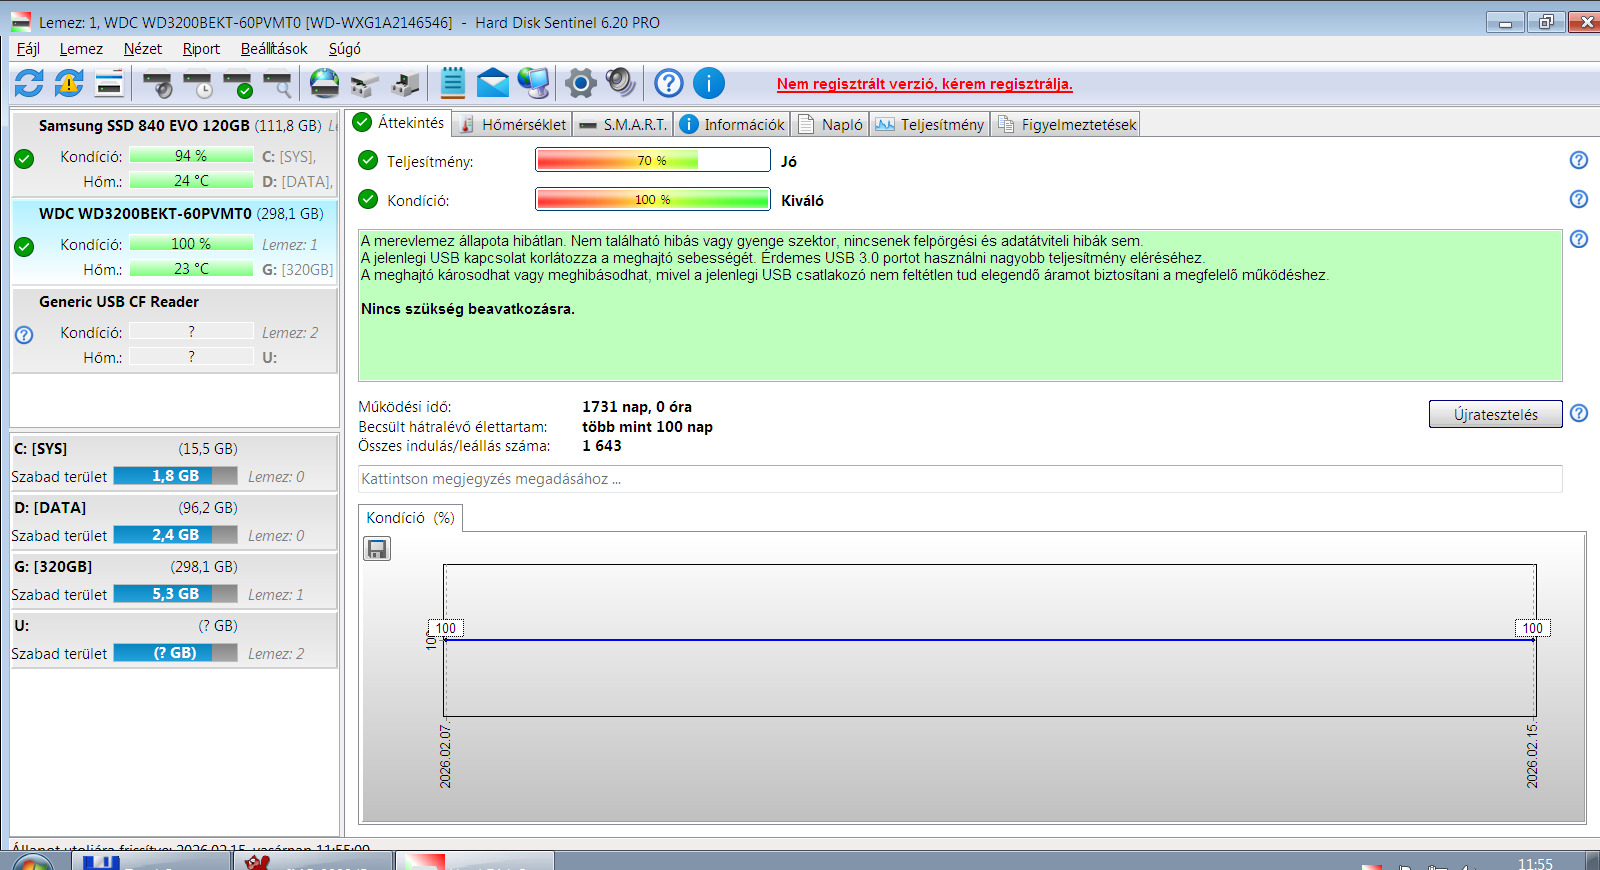Switch to the S.M.A.R.T. tab

click(x=622, y=124)
